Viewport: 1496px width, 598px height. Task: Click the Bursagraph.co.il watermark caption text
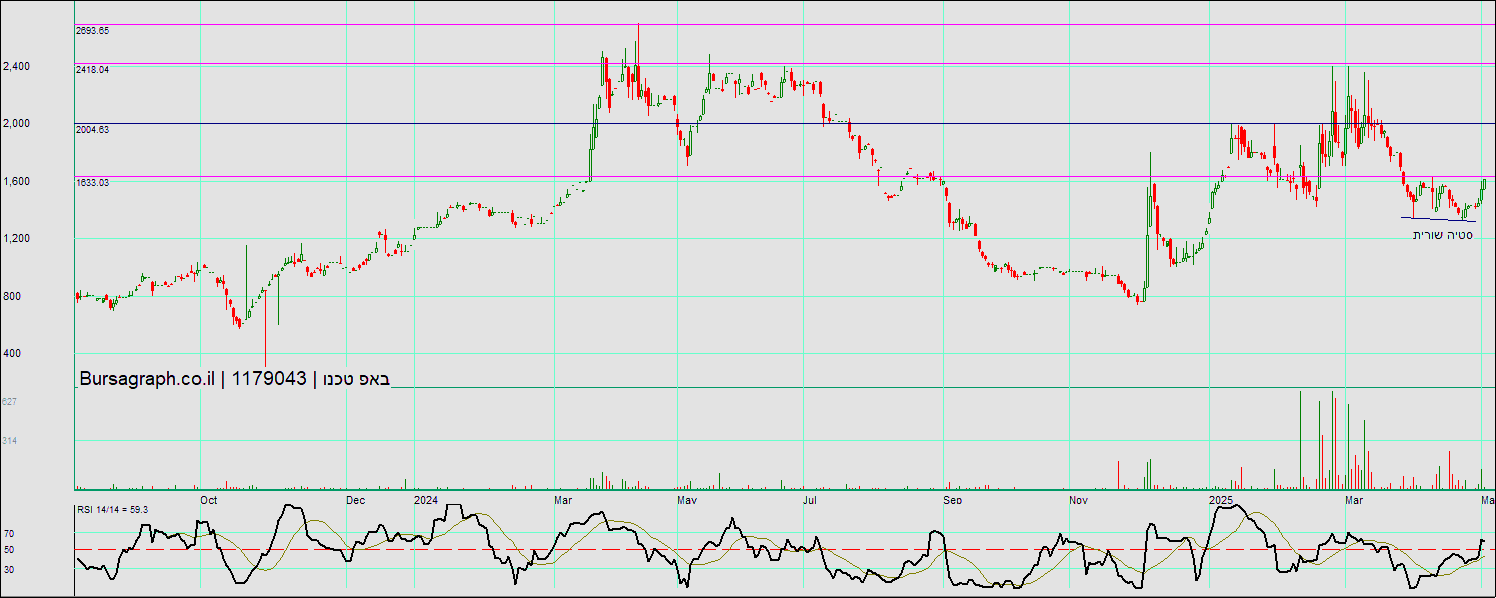[x=235, y=379]
